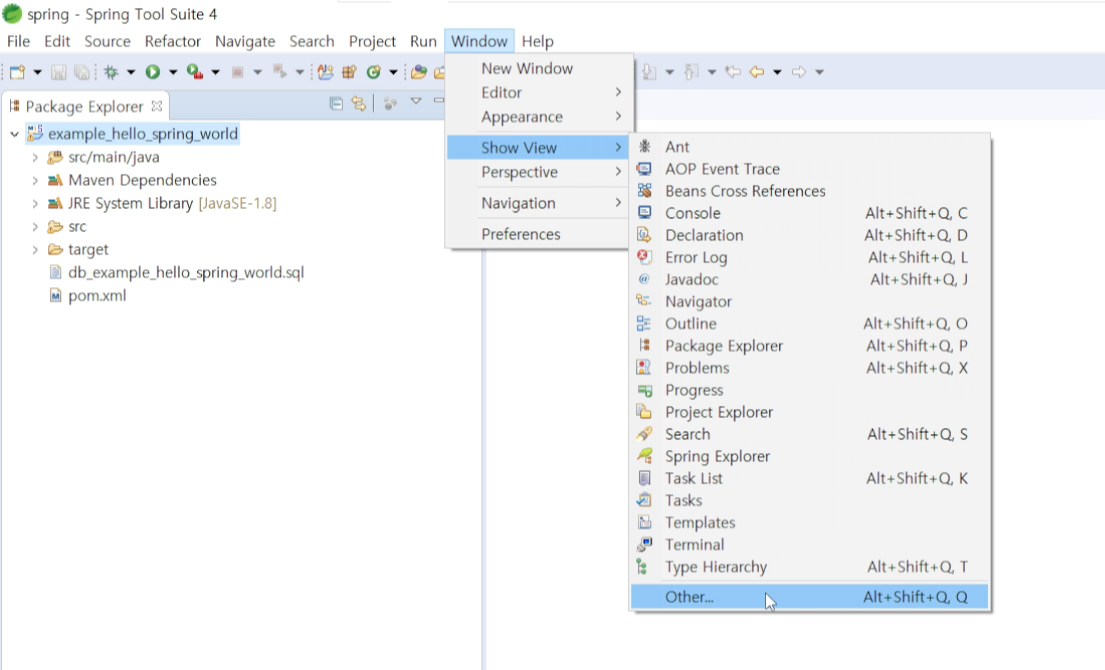Expand the src/main/java folder

[x=35, y=157]
